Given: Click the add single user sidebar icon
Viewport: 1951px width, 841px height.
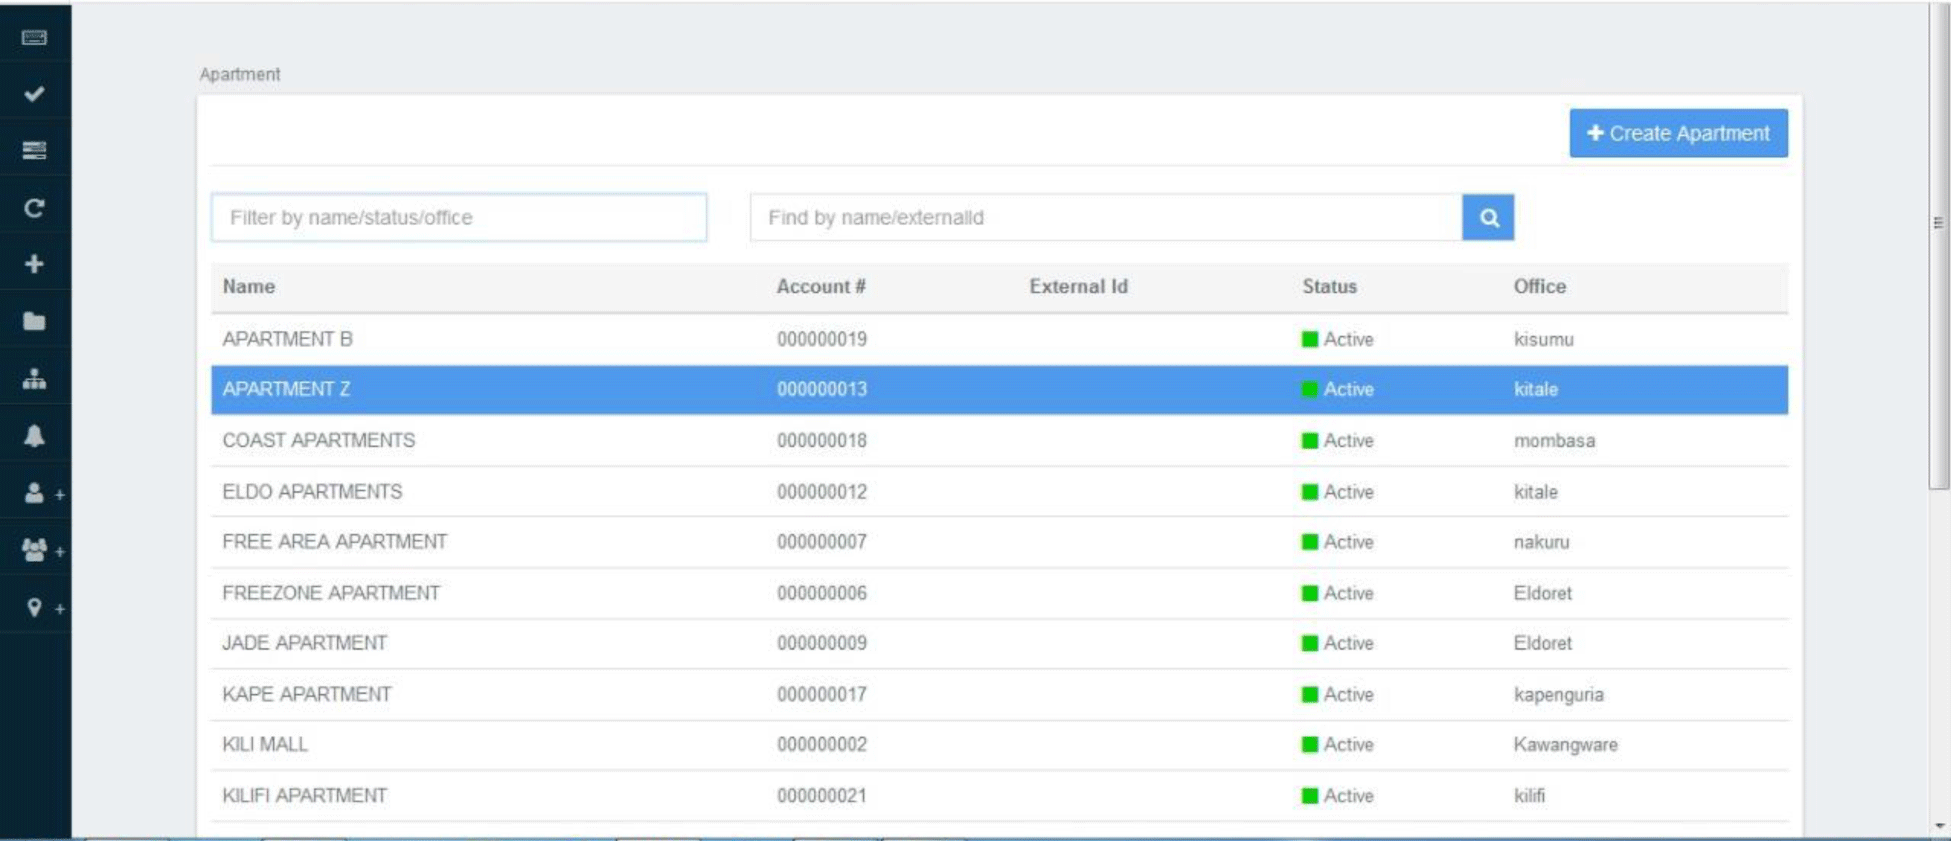Looking at the screenshot, I should [42, 493].
